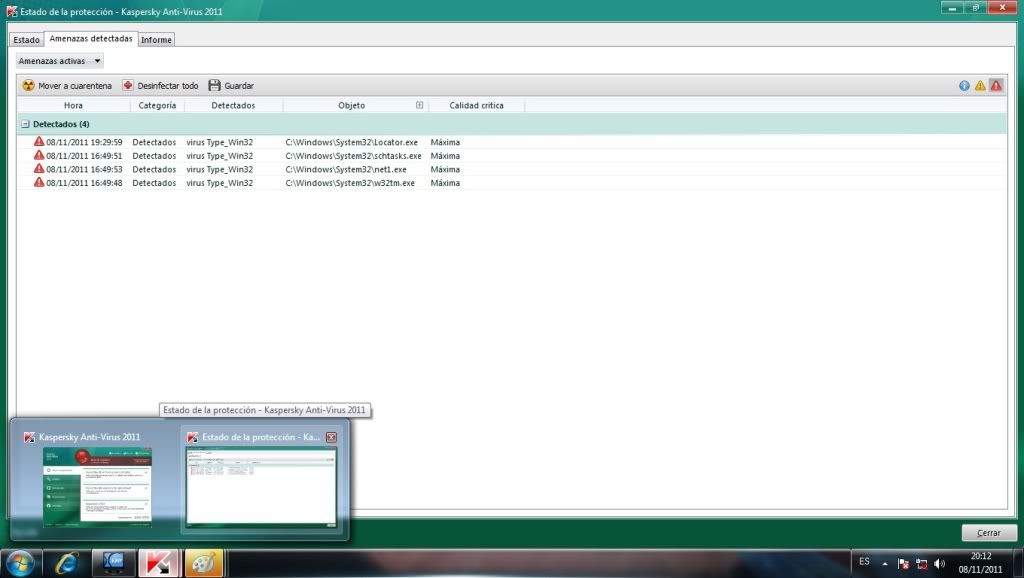Click the Kaspersky taskbar button

(158, 563)
